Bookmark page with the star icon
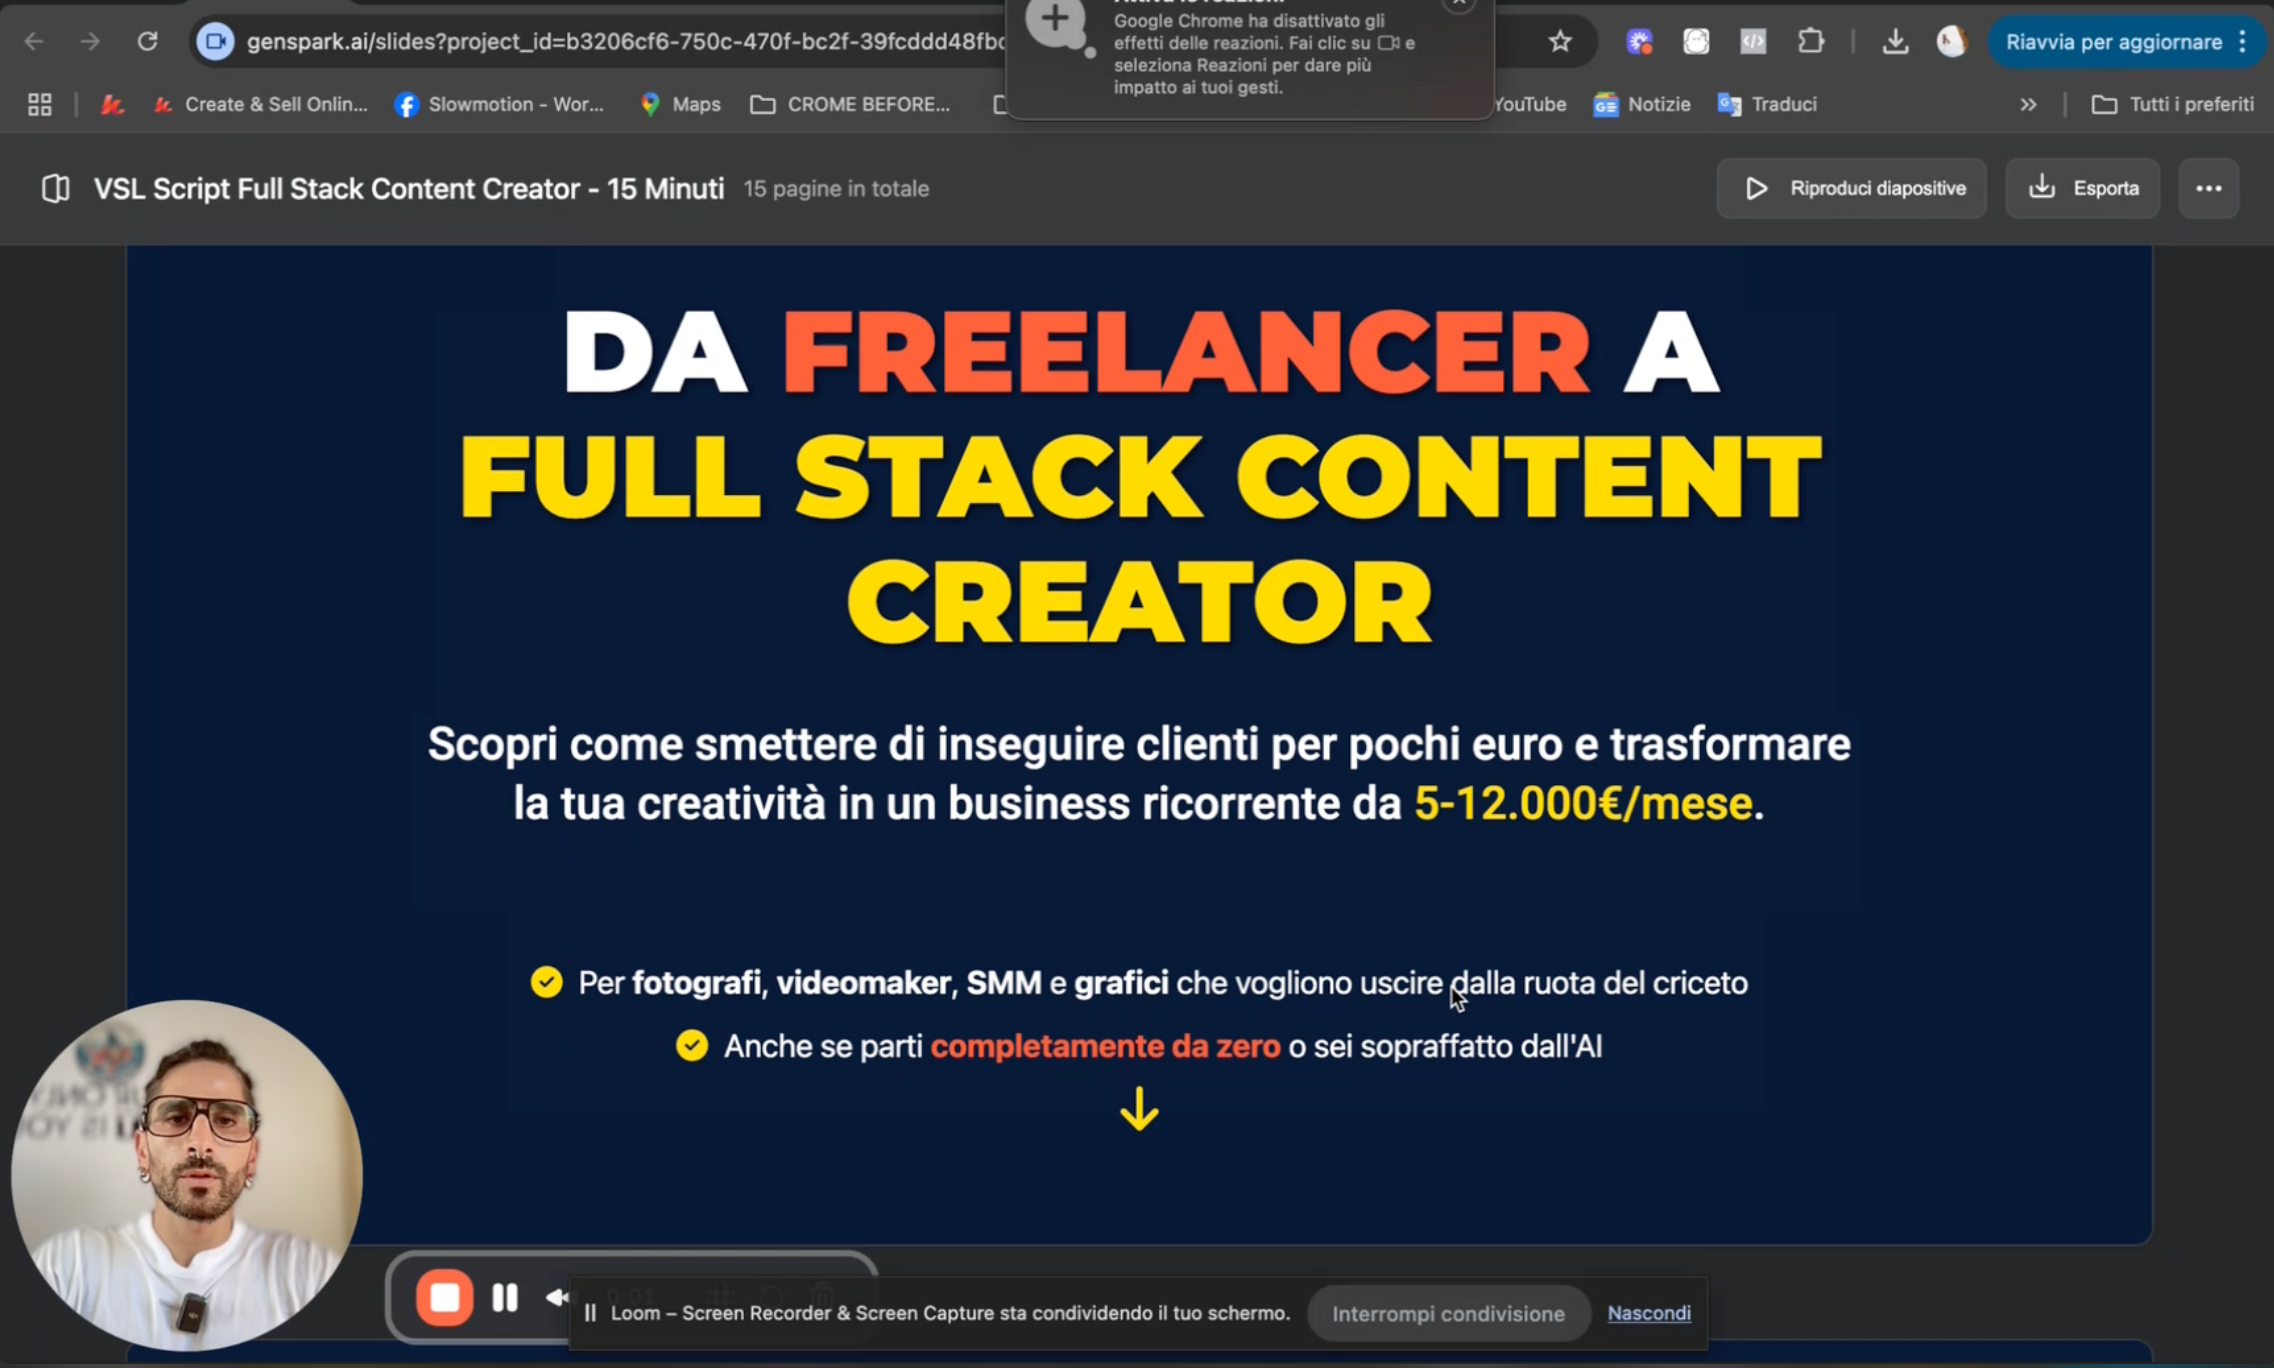Image resolution: width=2274 pixels, height=1368 pixels. (x=1559, y=42)
